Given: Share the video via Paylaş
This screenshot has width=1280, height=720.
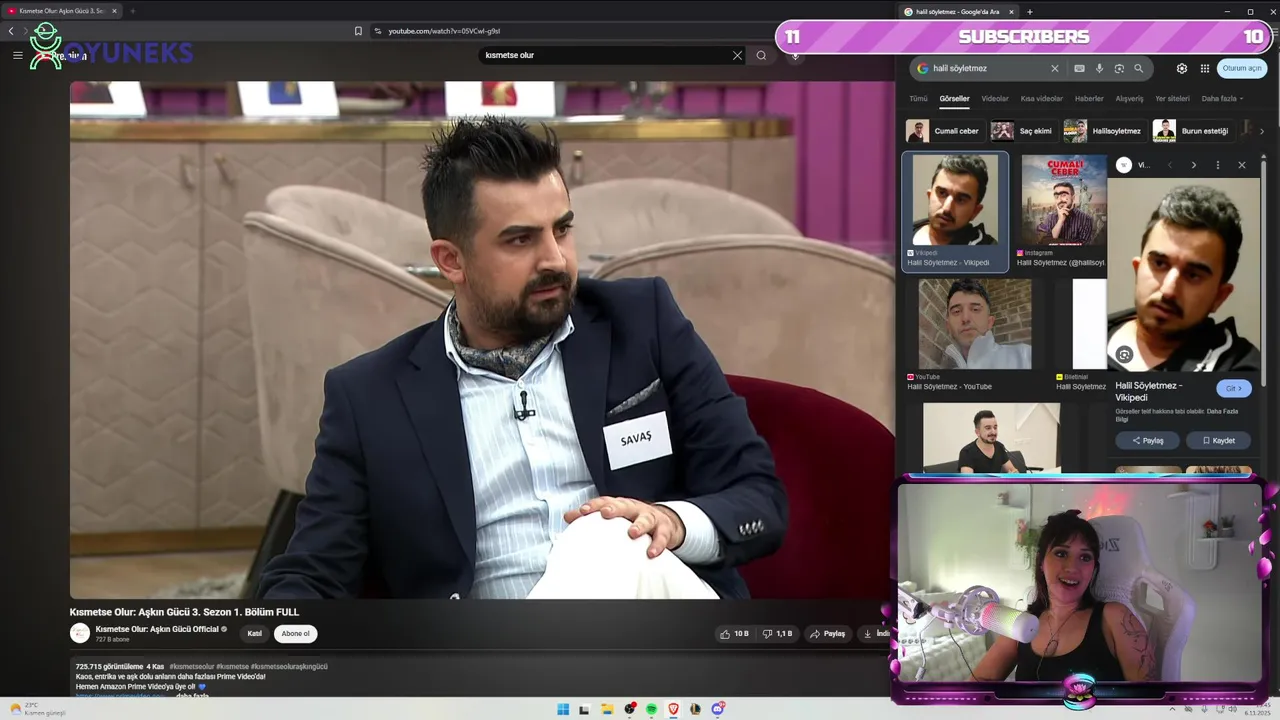Looking at the screenshot, I should (x=827, y=634).
